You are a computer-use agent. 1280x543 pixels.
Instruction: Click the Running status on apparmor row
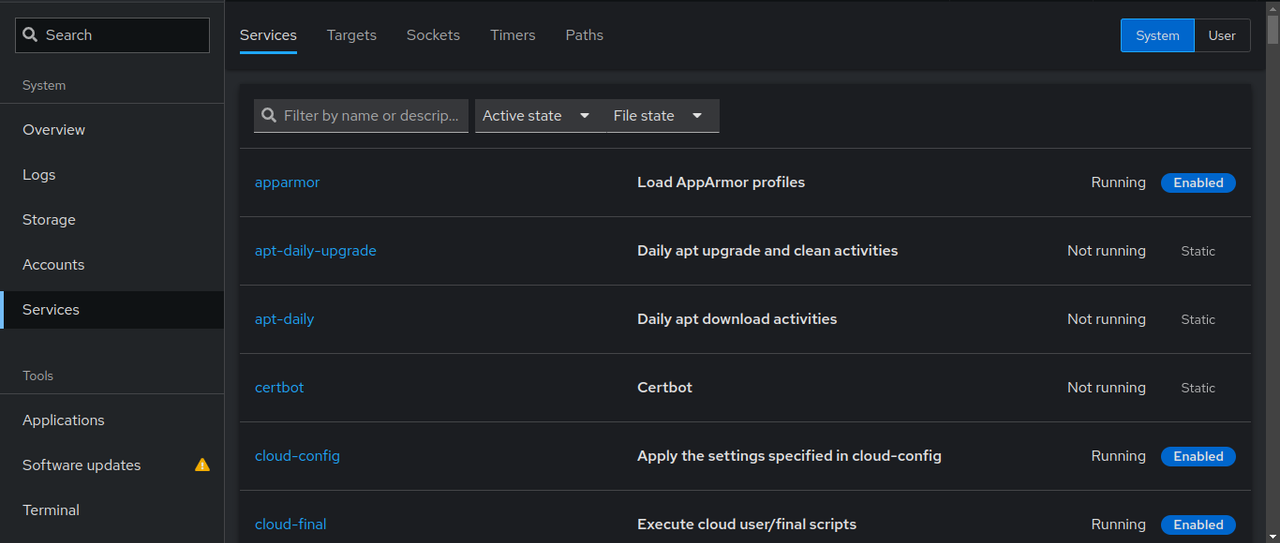(1118, 182)
